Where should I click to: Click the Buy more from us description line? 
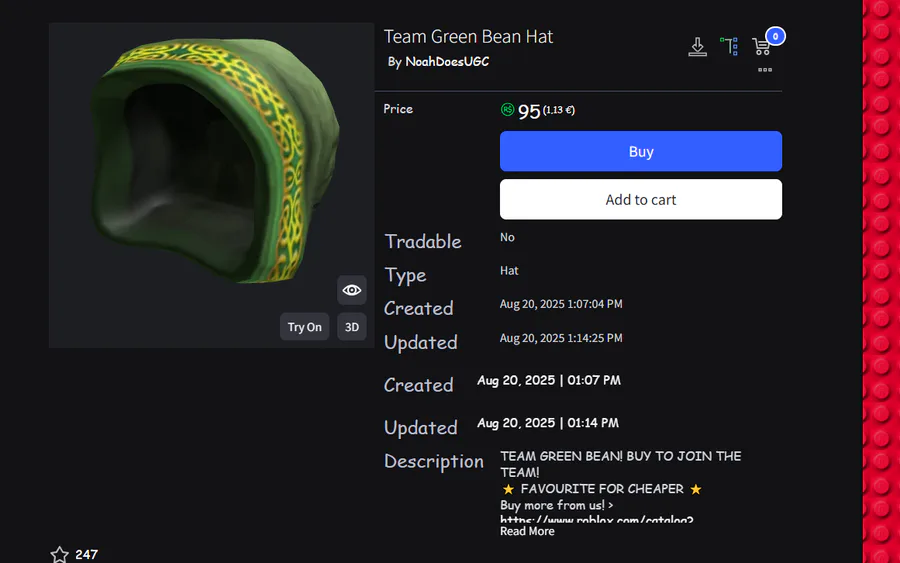point(556,506)
